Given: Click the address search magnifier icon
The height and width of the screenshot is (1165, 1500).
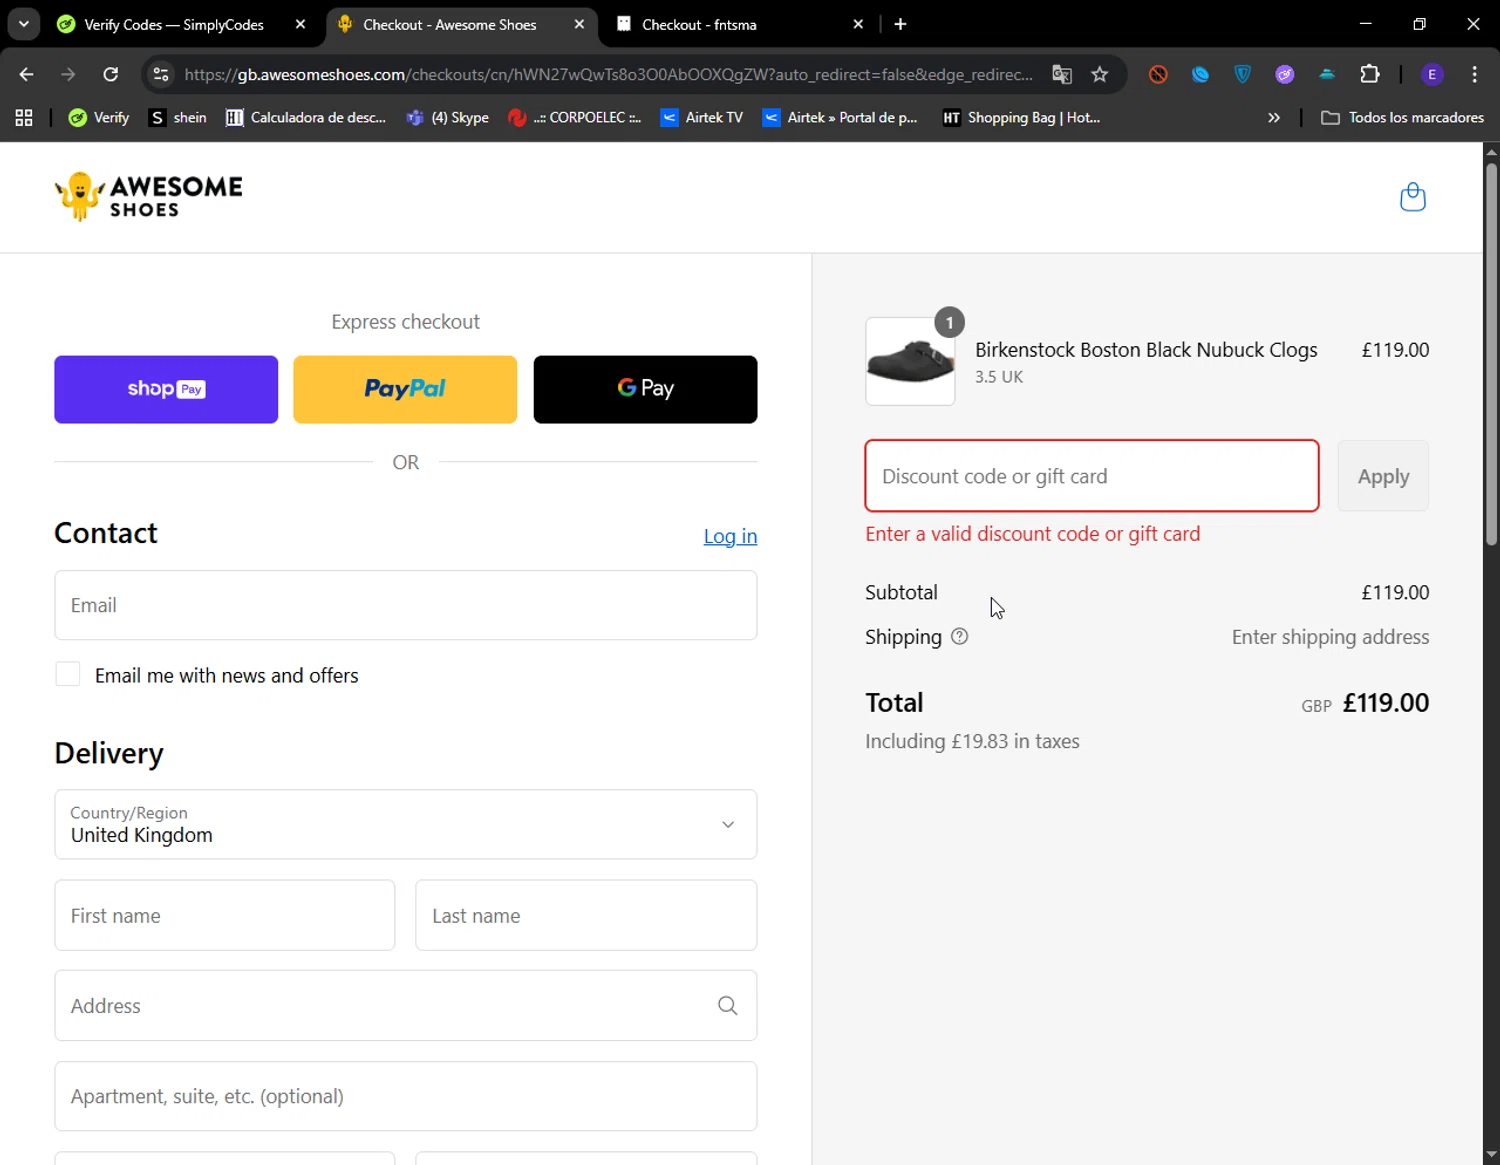Looking at the screenshot, I should 727,1006.
